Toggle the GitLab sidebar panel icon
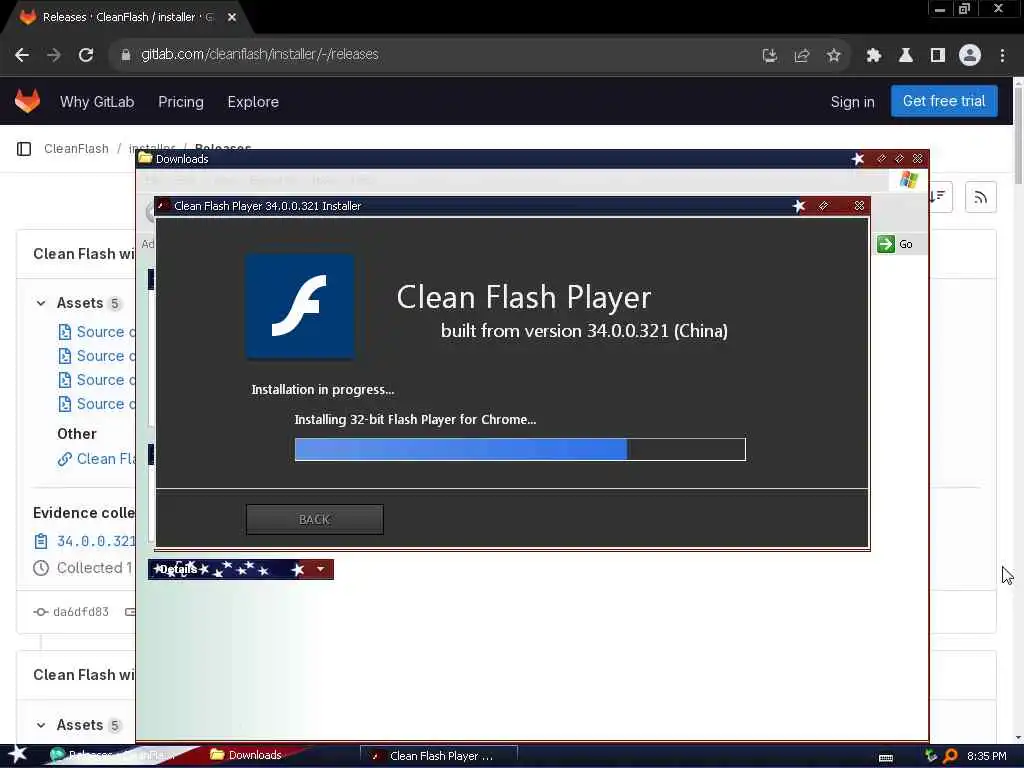1024x768 pixels. (24, 149)
